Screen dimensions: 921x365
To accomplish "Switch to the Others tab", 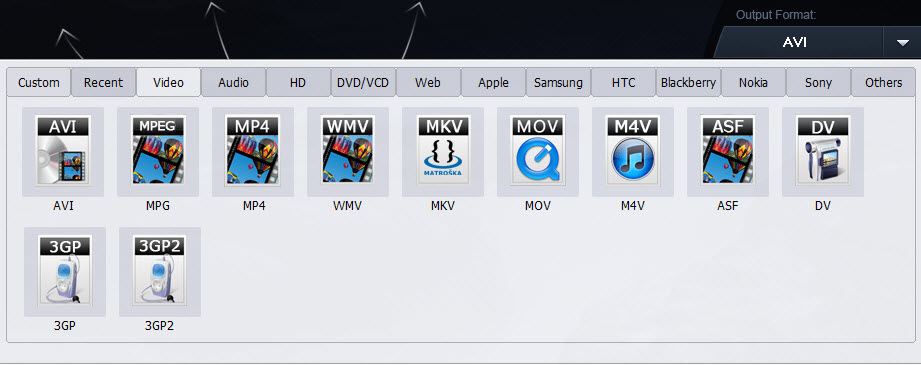I will click(x=883, y=82).
